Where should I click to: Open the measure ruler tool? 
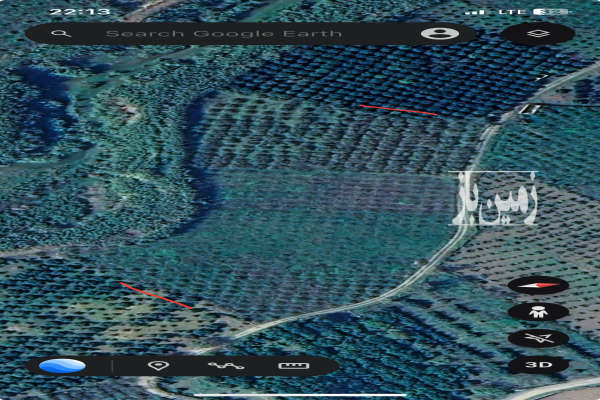pos(293,366)
